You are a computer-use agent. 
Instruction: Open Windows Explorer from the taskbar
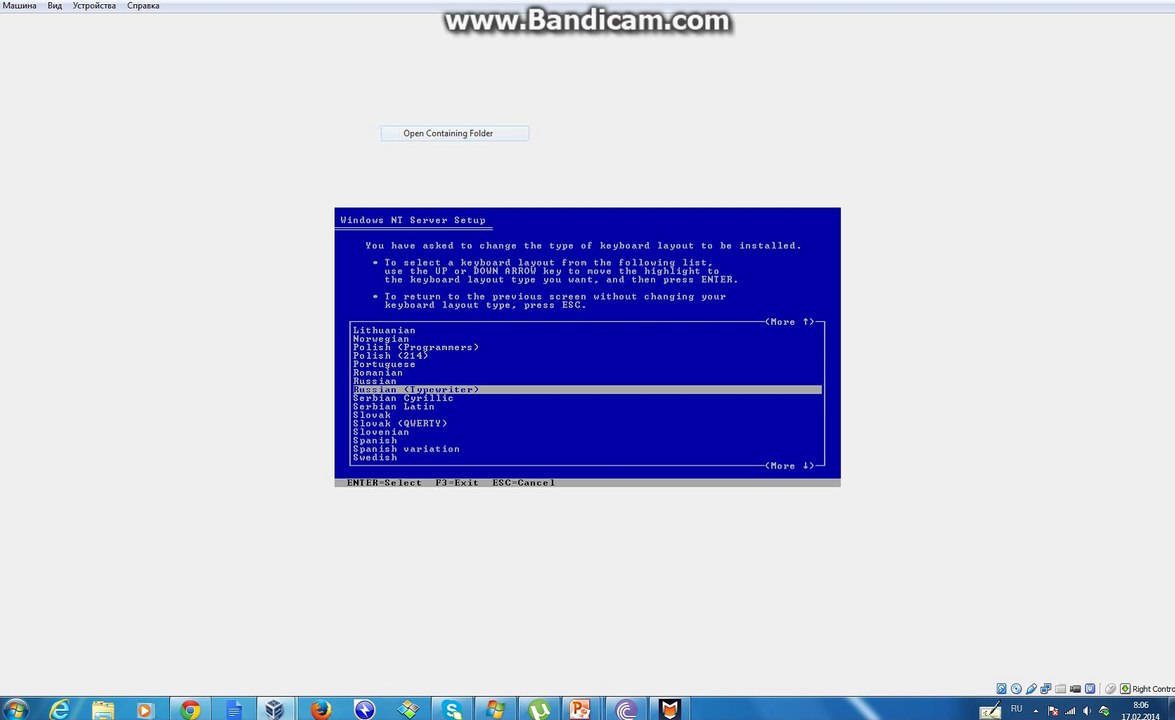tap(103, 709)
